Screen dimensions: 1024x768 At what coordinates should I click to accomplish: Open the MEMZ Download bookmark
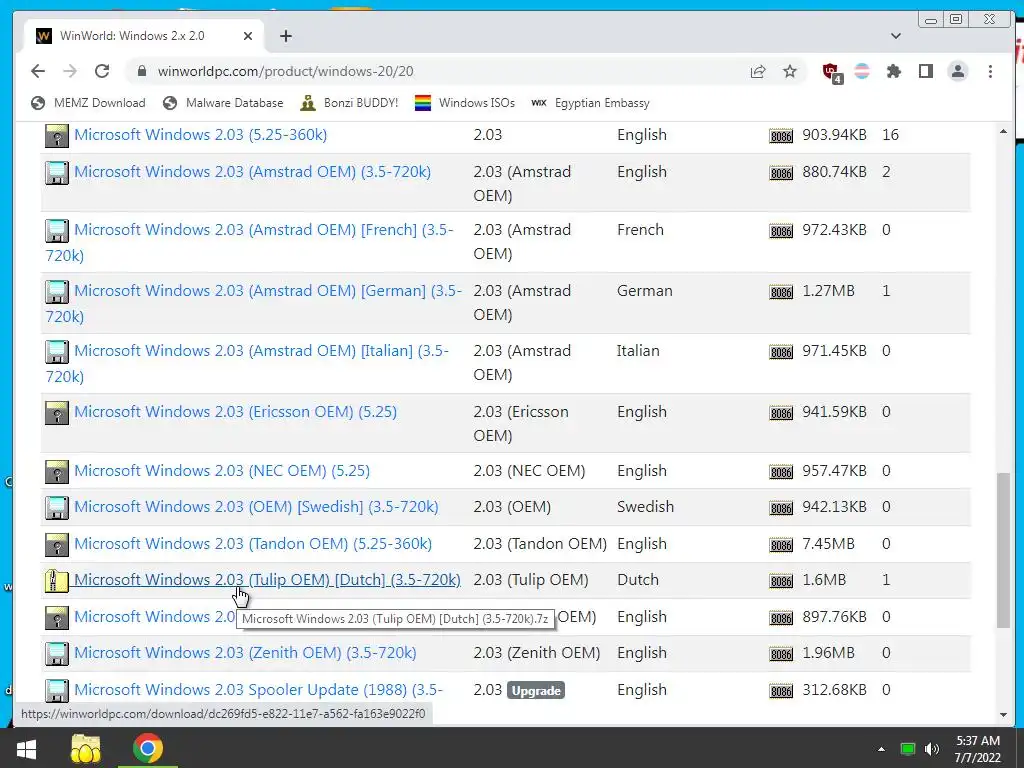coord(88,103)
